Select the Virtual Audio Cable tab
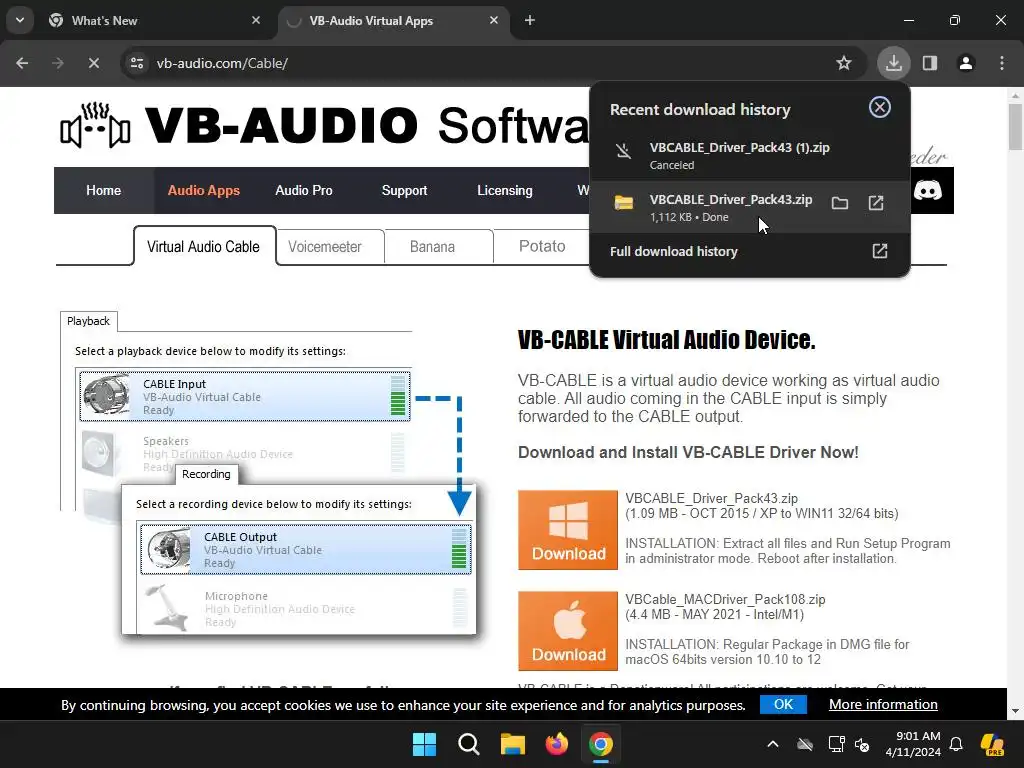 click(x=204, y=246)
